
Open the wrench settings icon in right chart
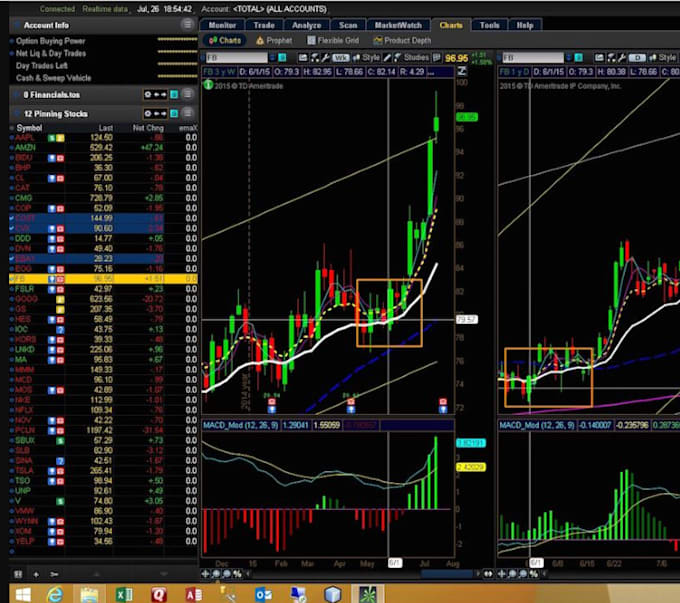(622, 57)
